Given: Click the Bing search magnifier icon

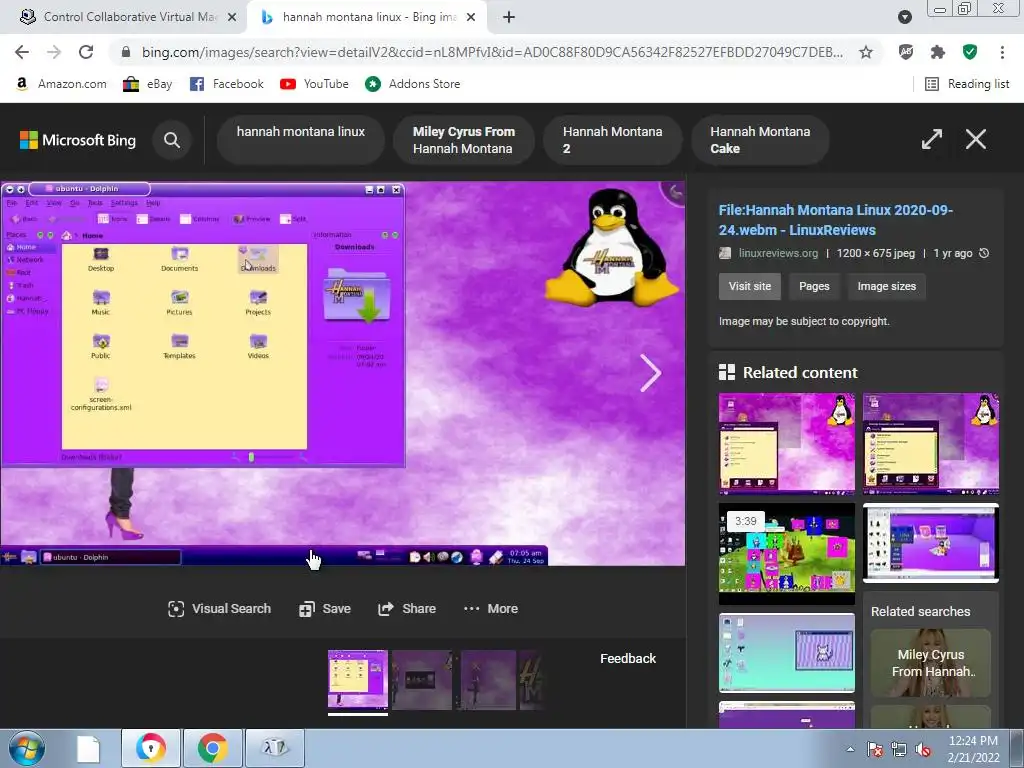Looking at the screenshot, I should point(172,140).
